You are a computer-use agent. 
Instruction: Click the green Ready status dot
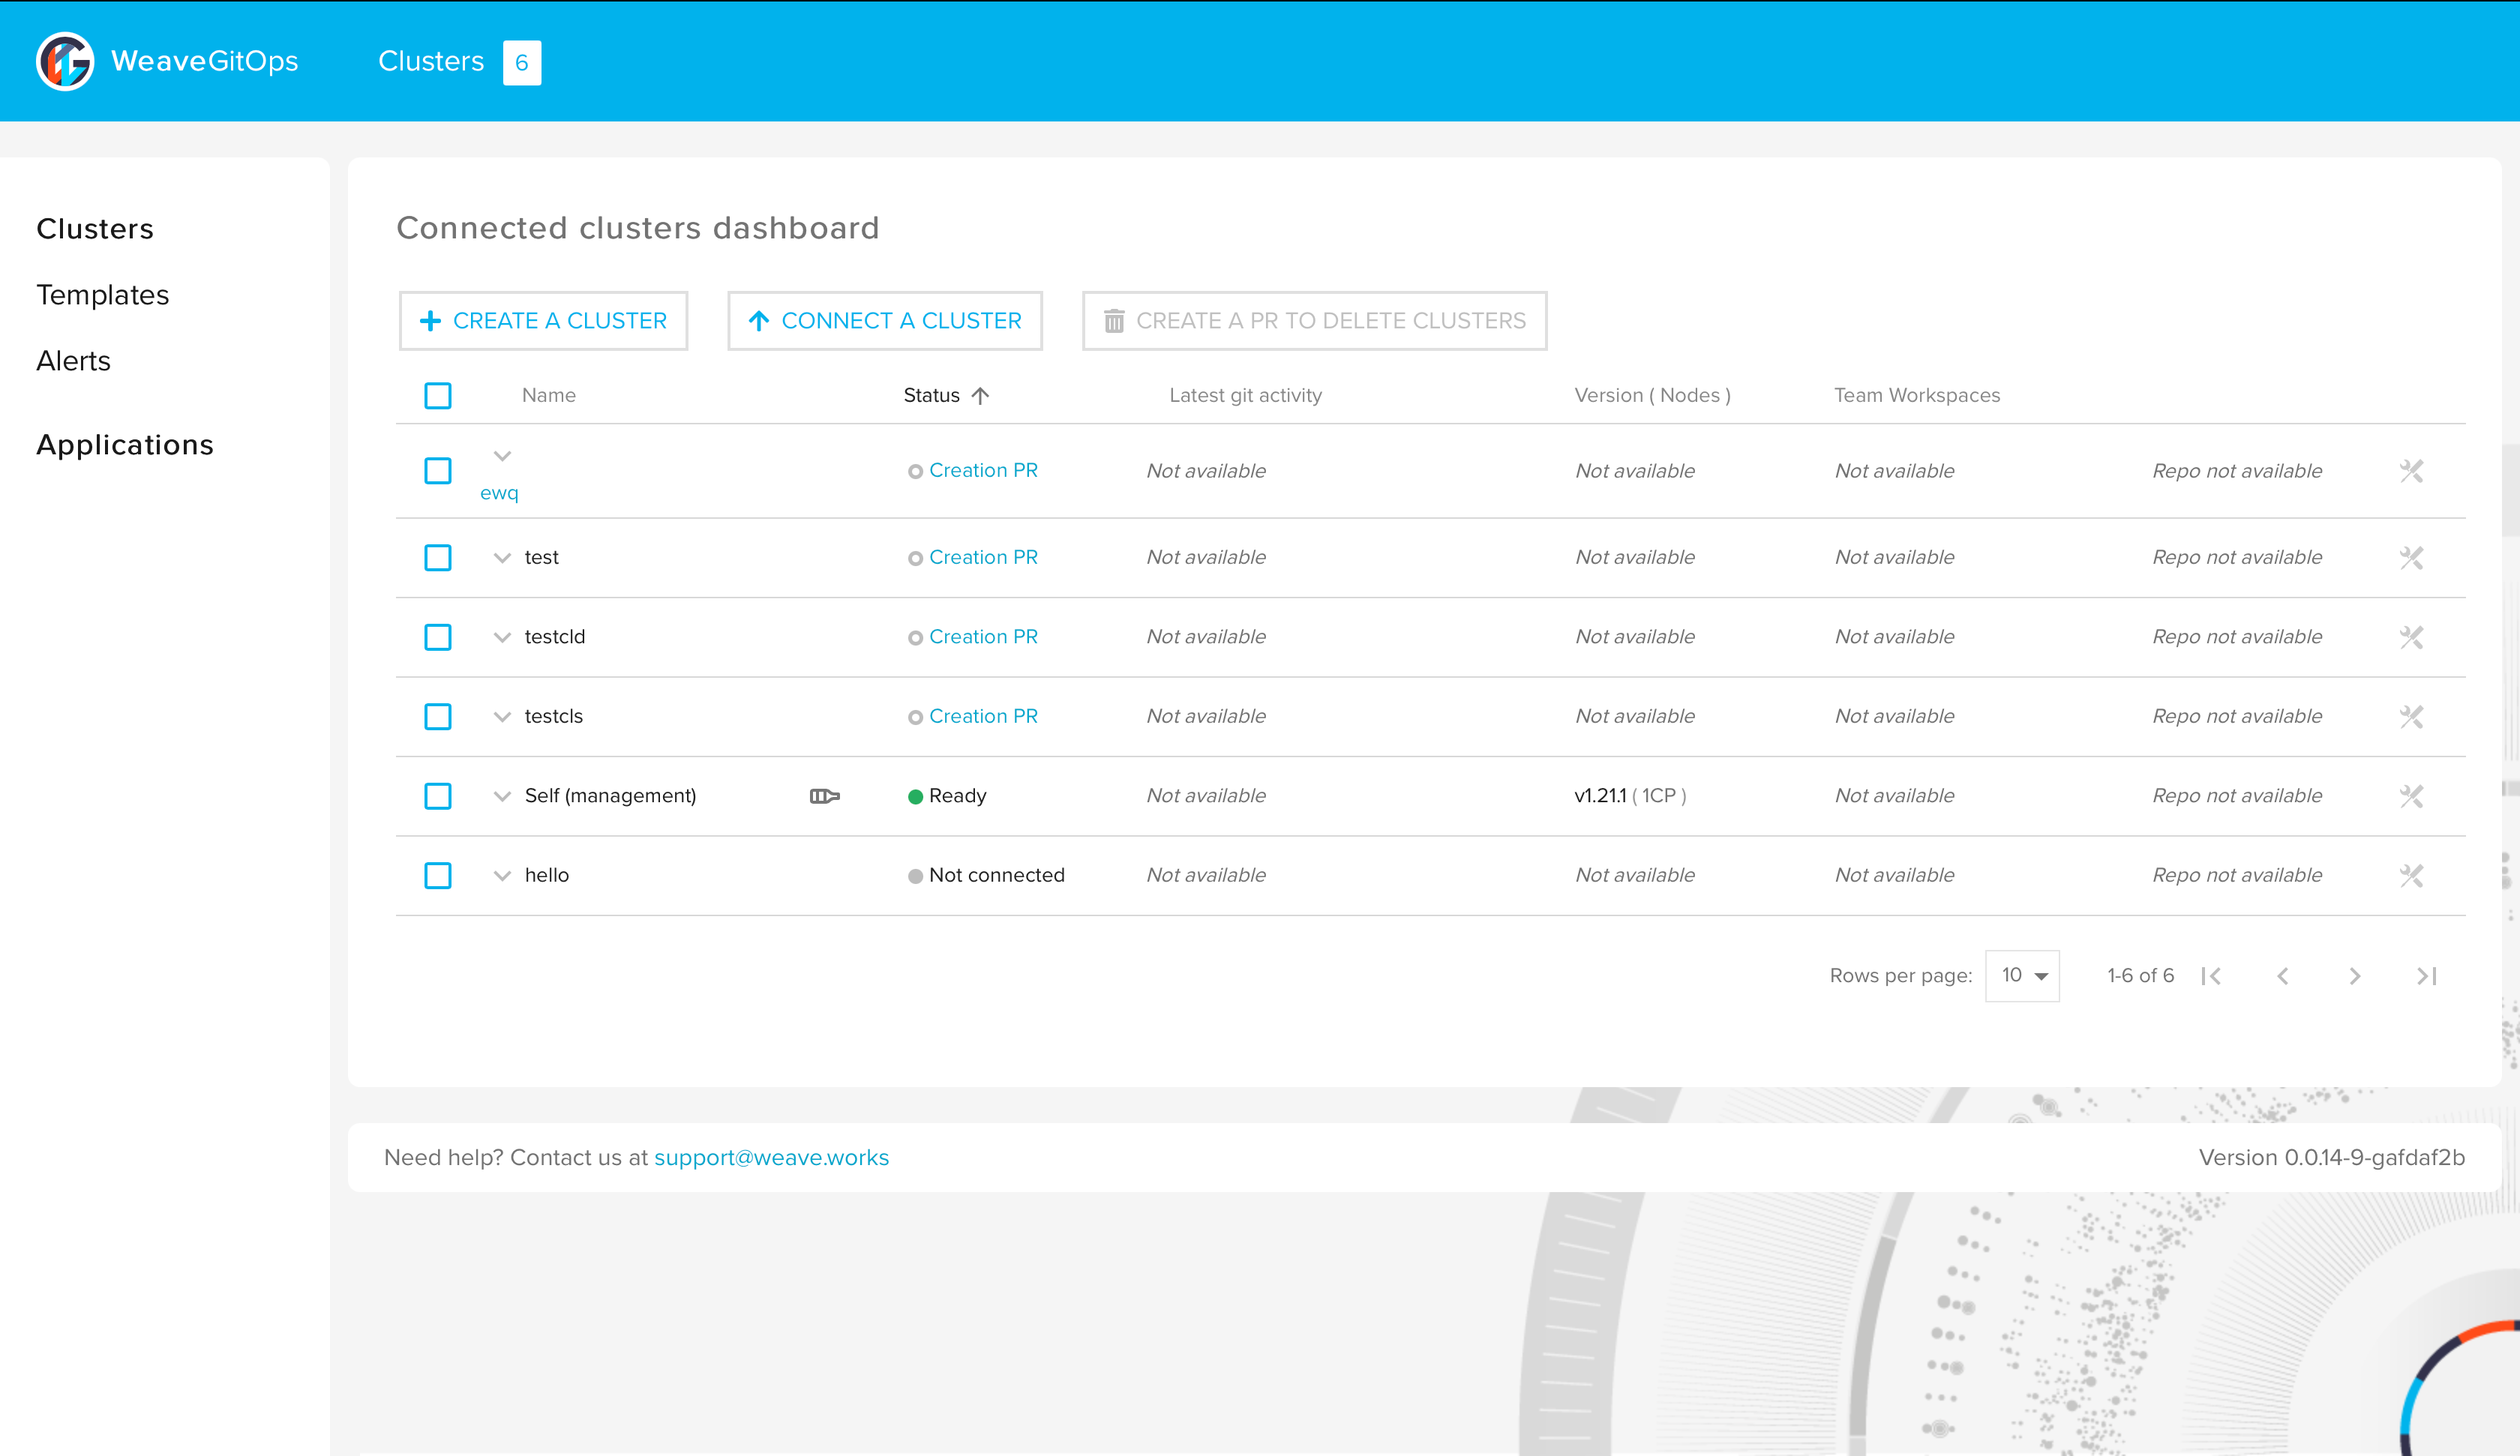coord(915,797)
